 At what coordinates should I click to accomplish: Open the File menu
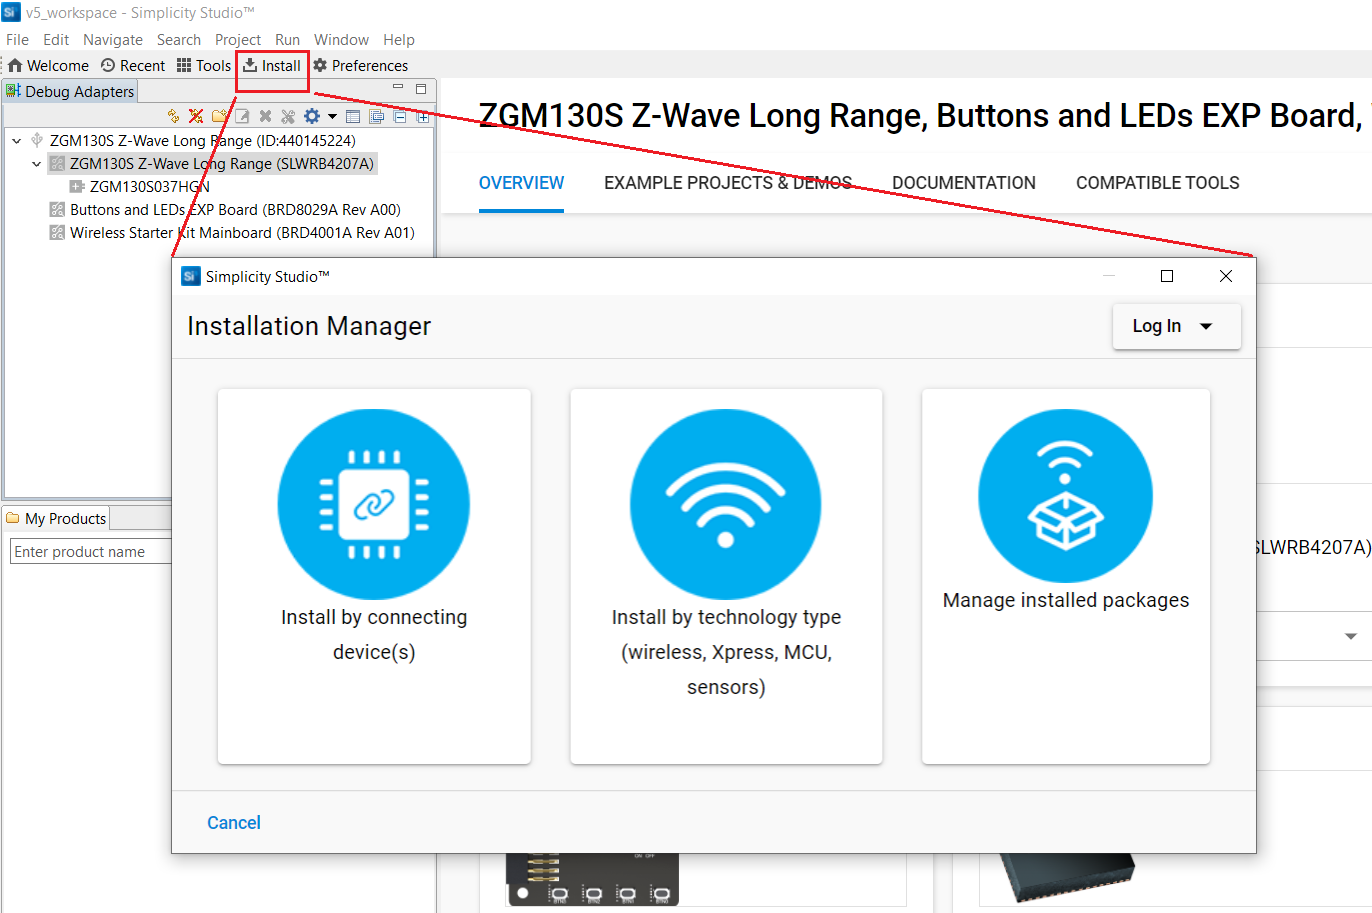[x=17, y=40]
